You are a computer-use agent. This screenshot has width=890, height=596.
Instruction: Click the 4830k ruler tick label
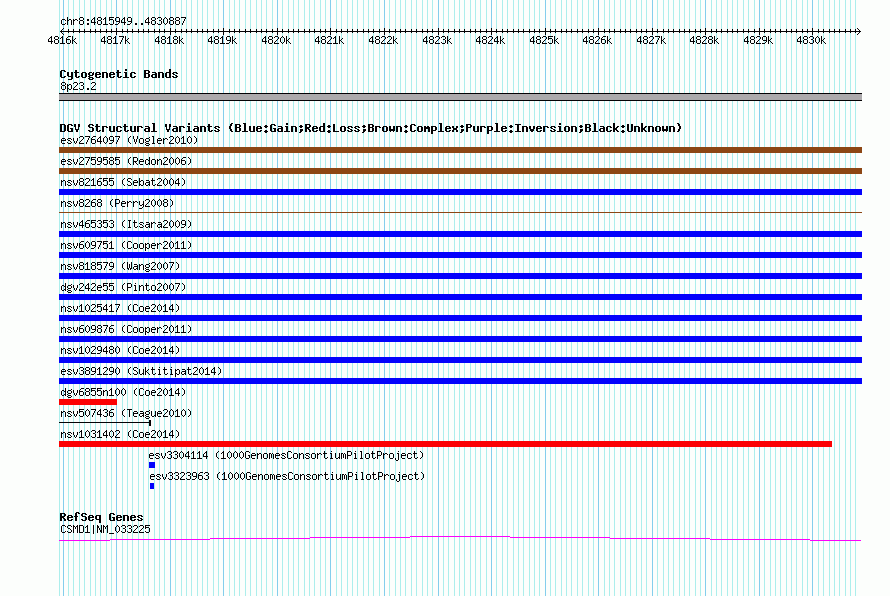(x=811, y=40)
